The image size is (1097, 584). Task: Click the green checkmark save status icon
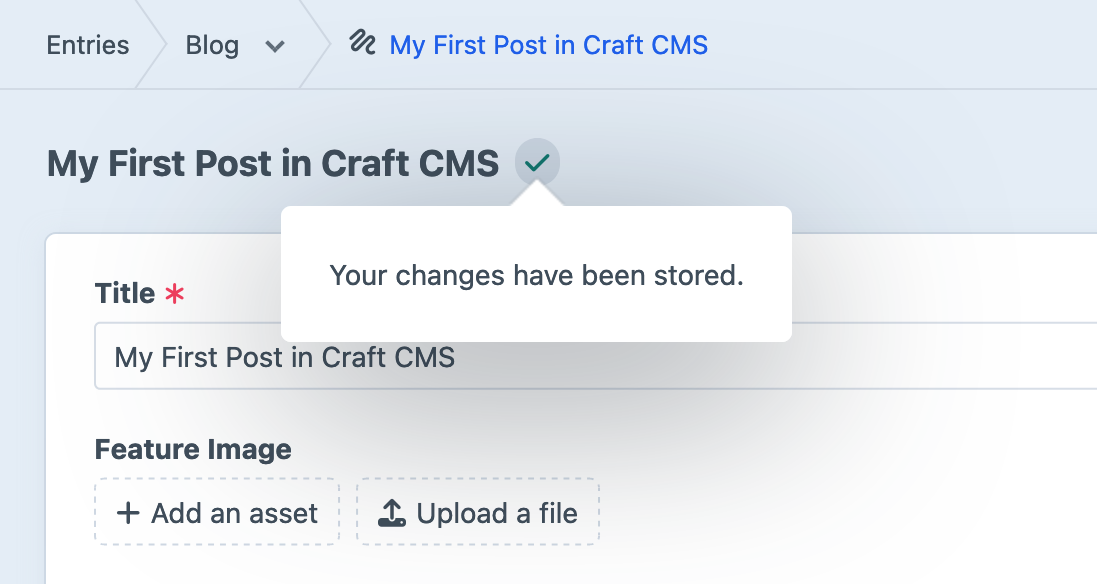pyautogui.click(x=538, y=162)
